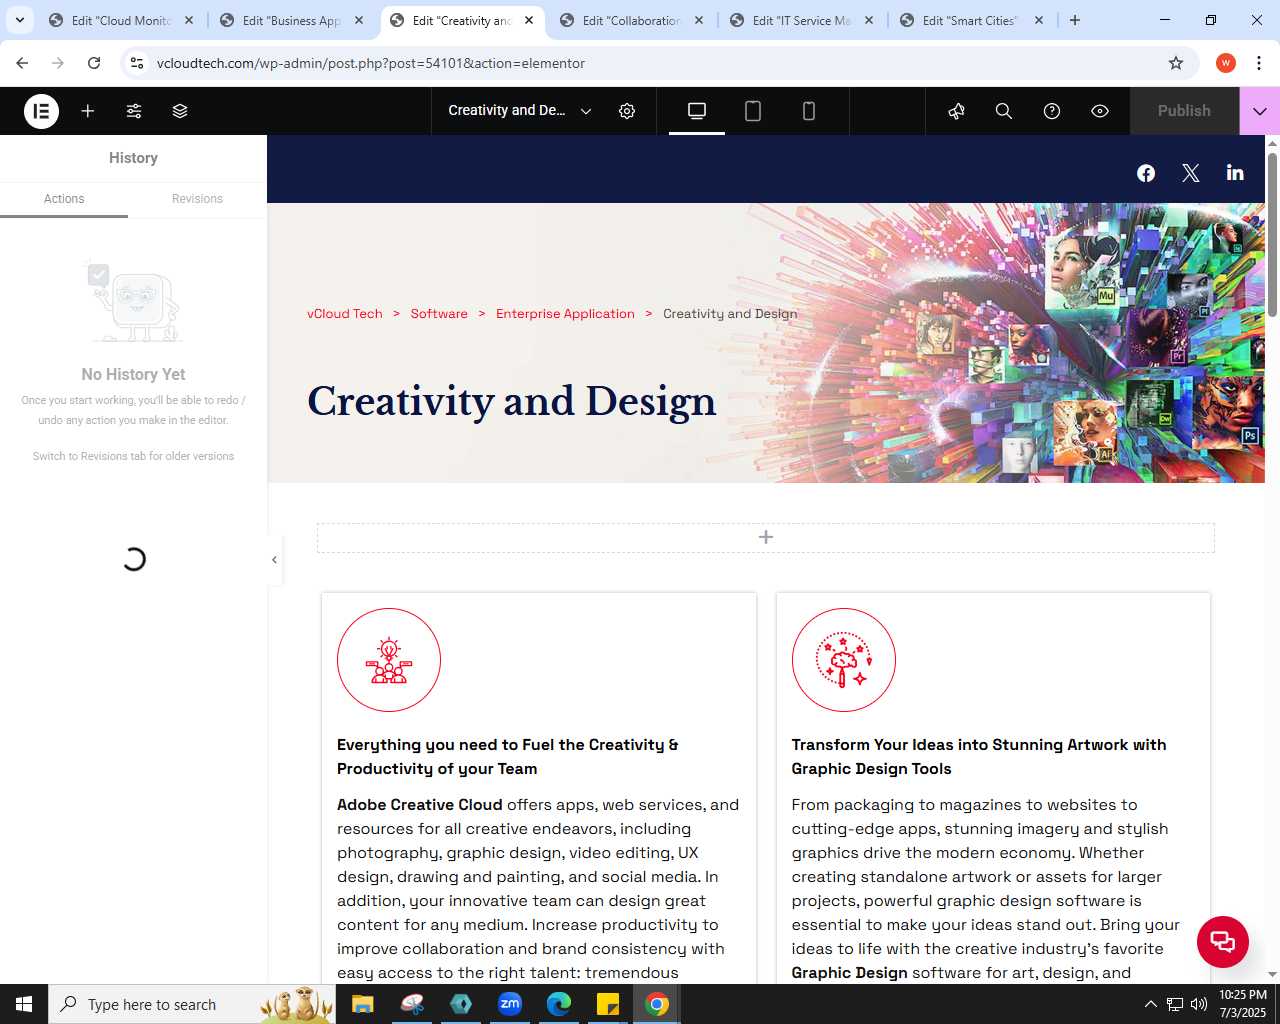This screenshot has height=1024, width=1280.
Task: Open File Explorer from taskbar
Action: (x=362, y=1004)
